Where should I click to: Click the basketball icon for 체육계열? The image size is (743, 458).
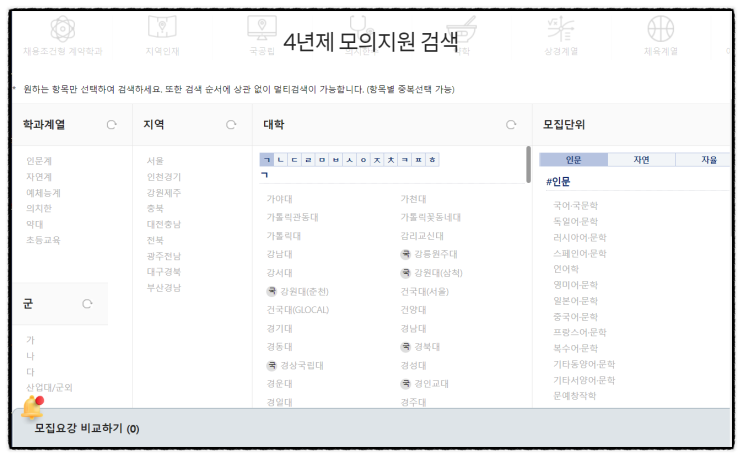661,28
